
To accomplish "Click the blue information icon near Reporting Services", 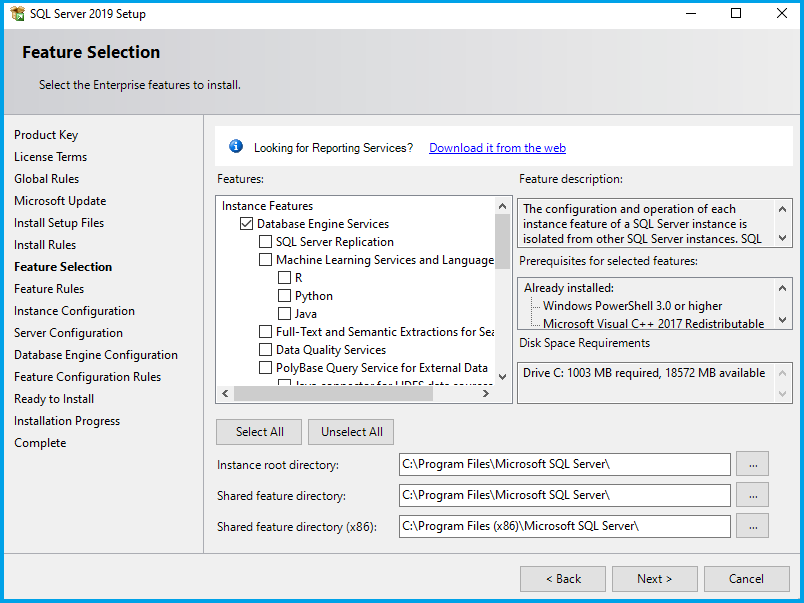I will click(x=236, y=147).
